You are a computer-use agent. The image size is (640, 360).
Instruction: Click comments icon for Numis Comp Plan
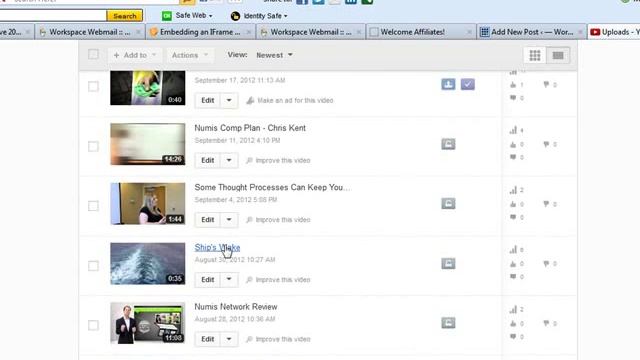pos(513,157)
